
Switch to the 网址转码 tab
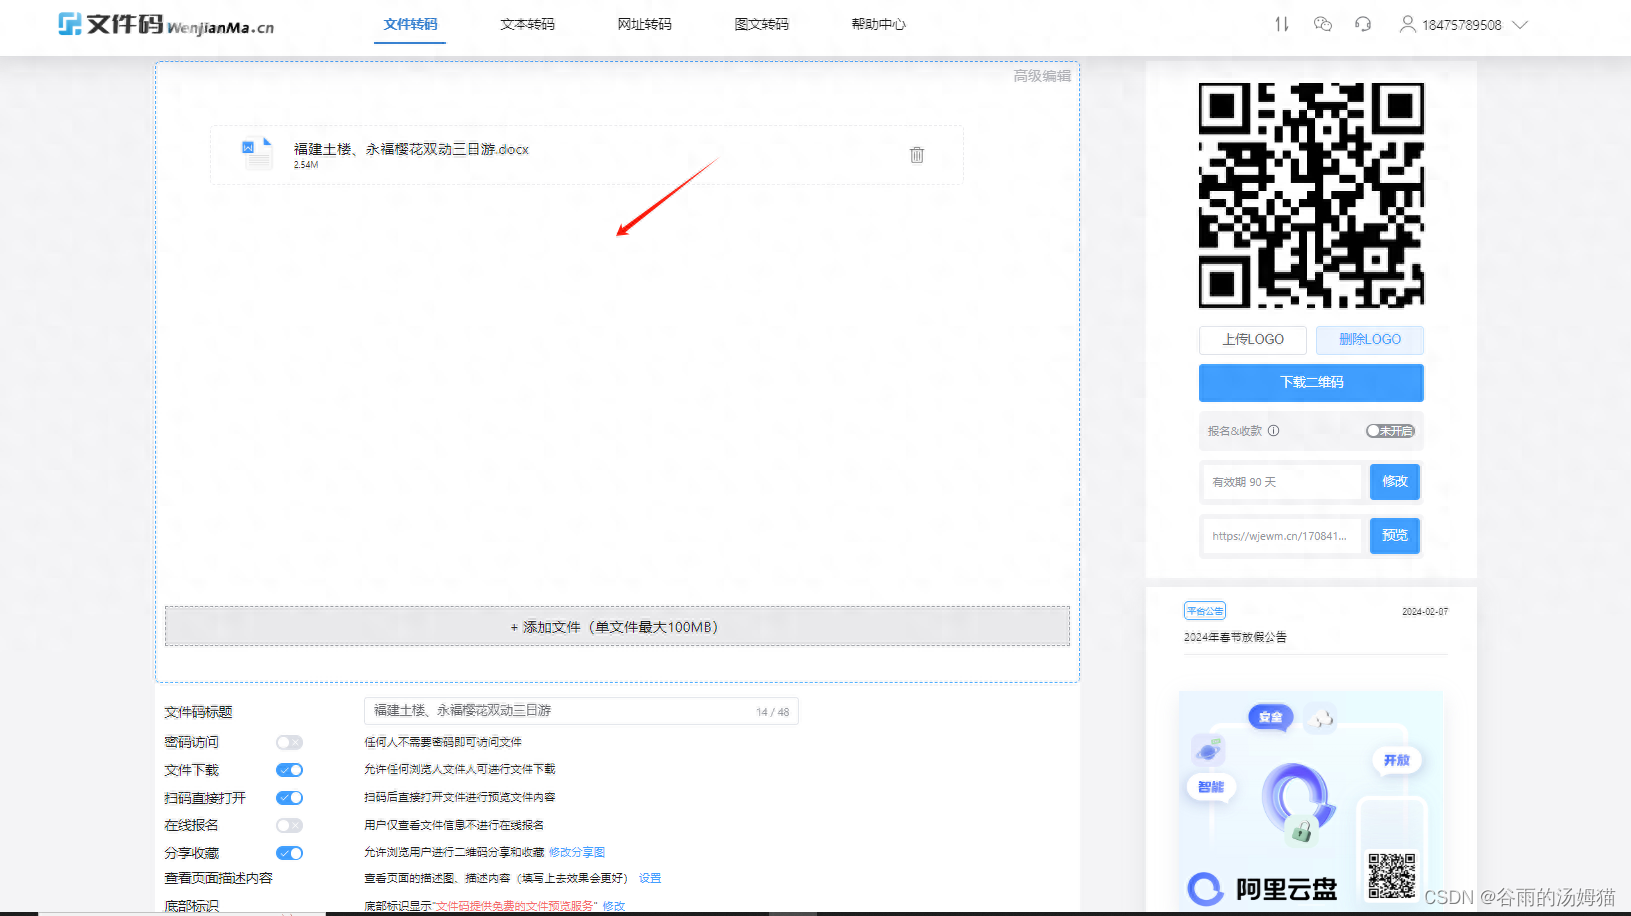[645, 24]
